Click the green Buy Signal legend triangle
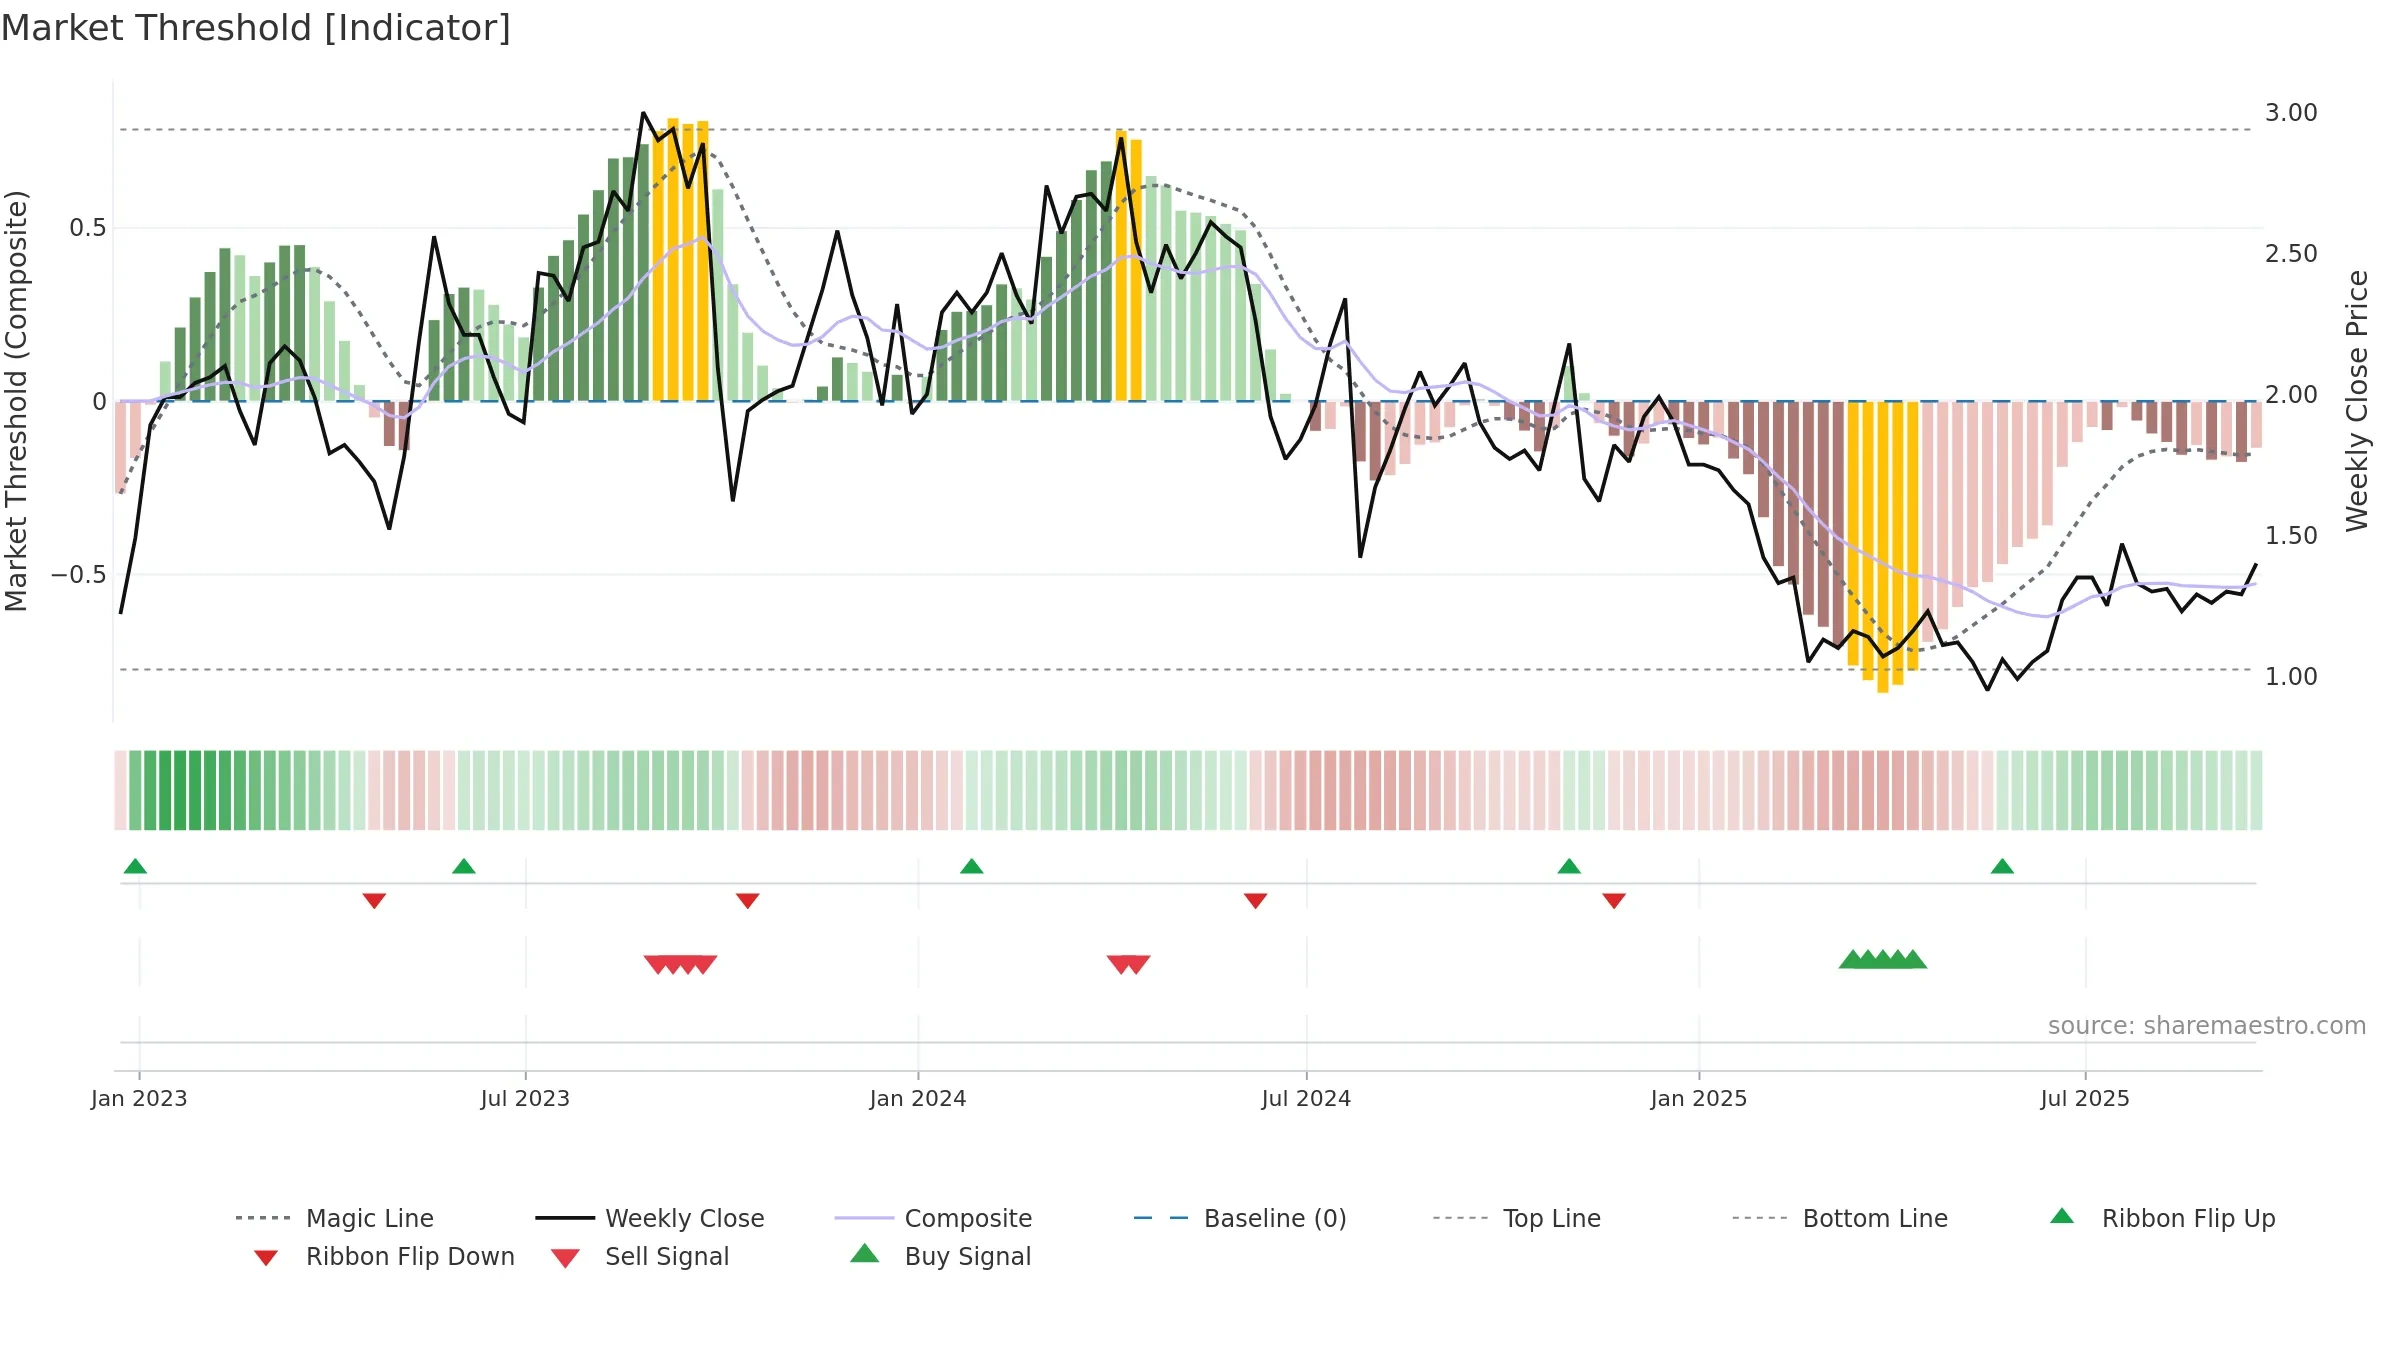This screenshot has width=2400, height=1350. pos(865,1253)
